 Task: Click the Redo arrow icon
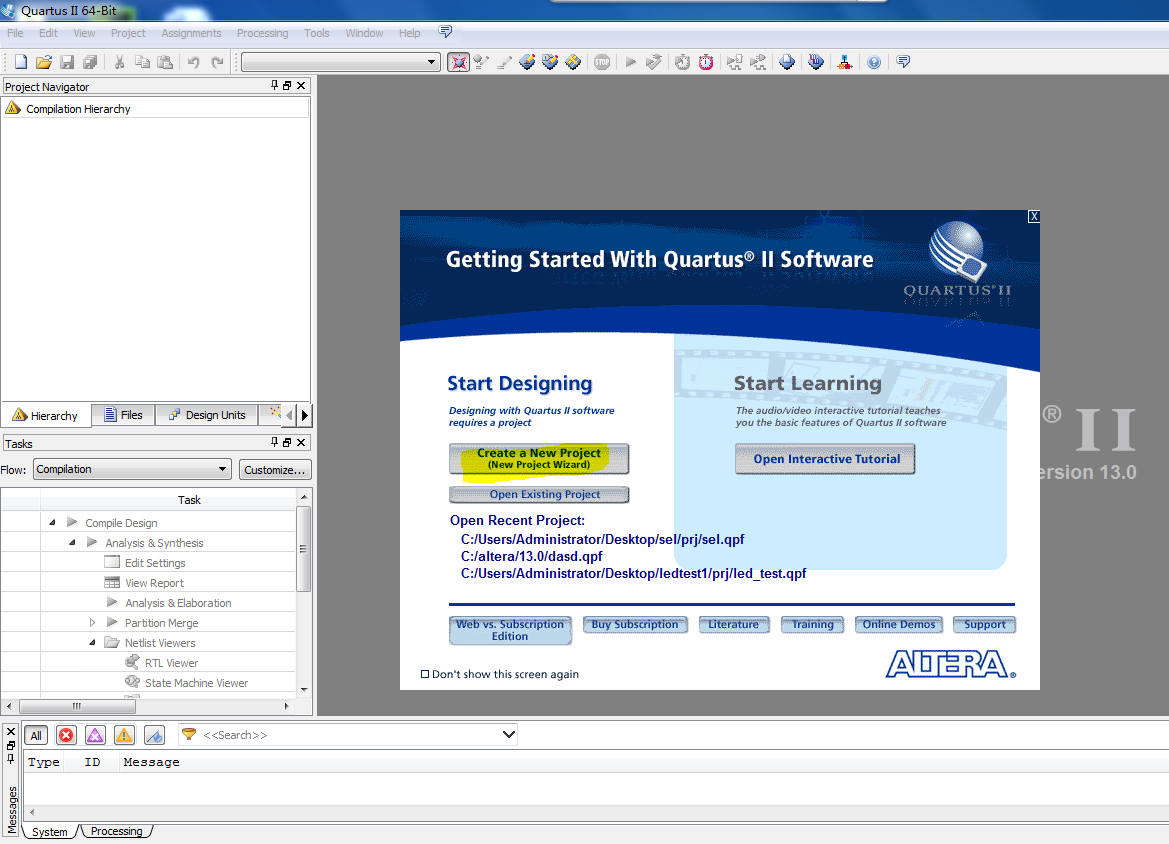(217, 62)
